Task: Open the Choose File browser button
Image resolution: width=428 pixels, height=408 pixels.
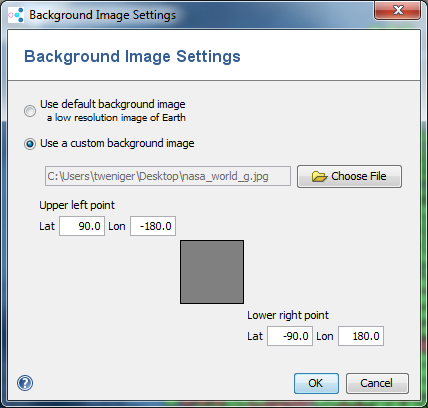Action: point(349,176)
